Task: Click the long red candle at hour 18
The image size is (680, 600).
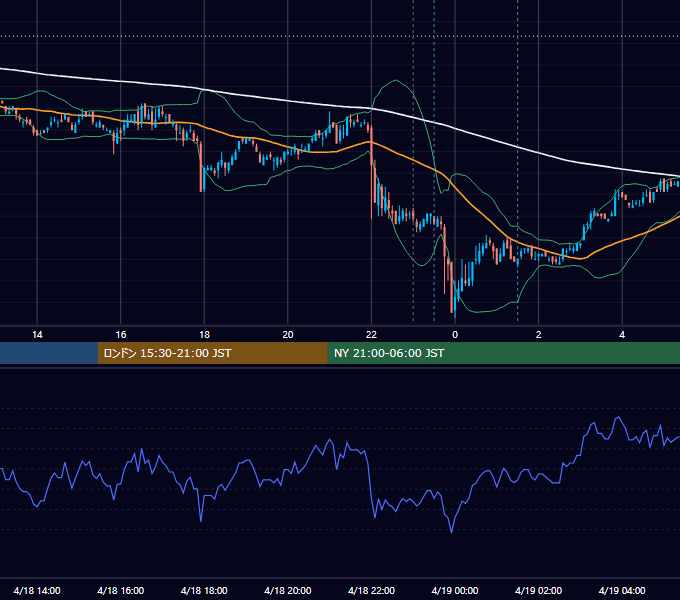Action: coord(201,166)
